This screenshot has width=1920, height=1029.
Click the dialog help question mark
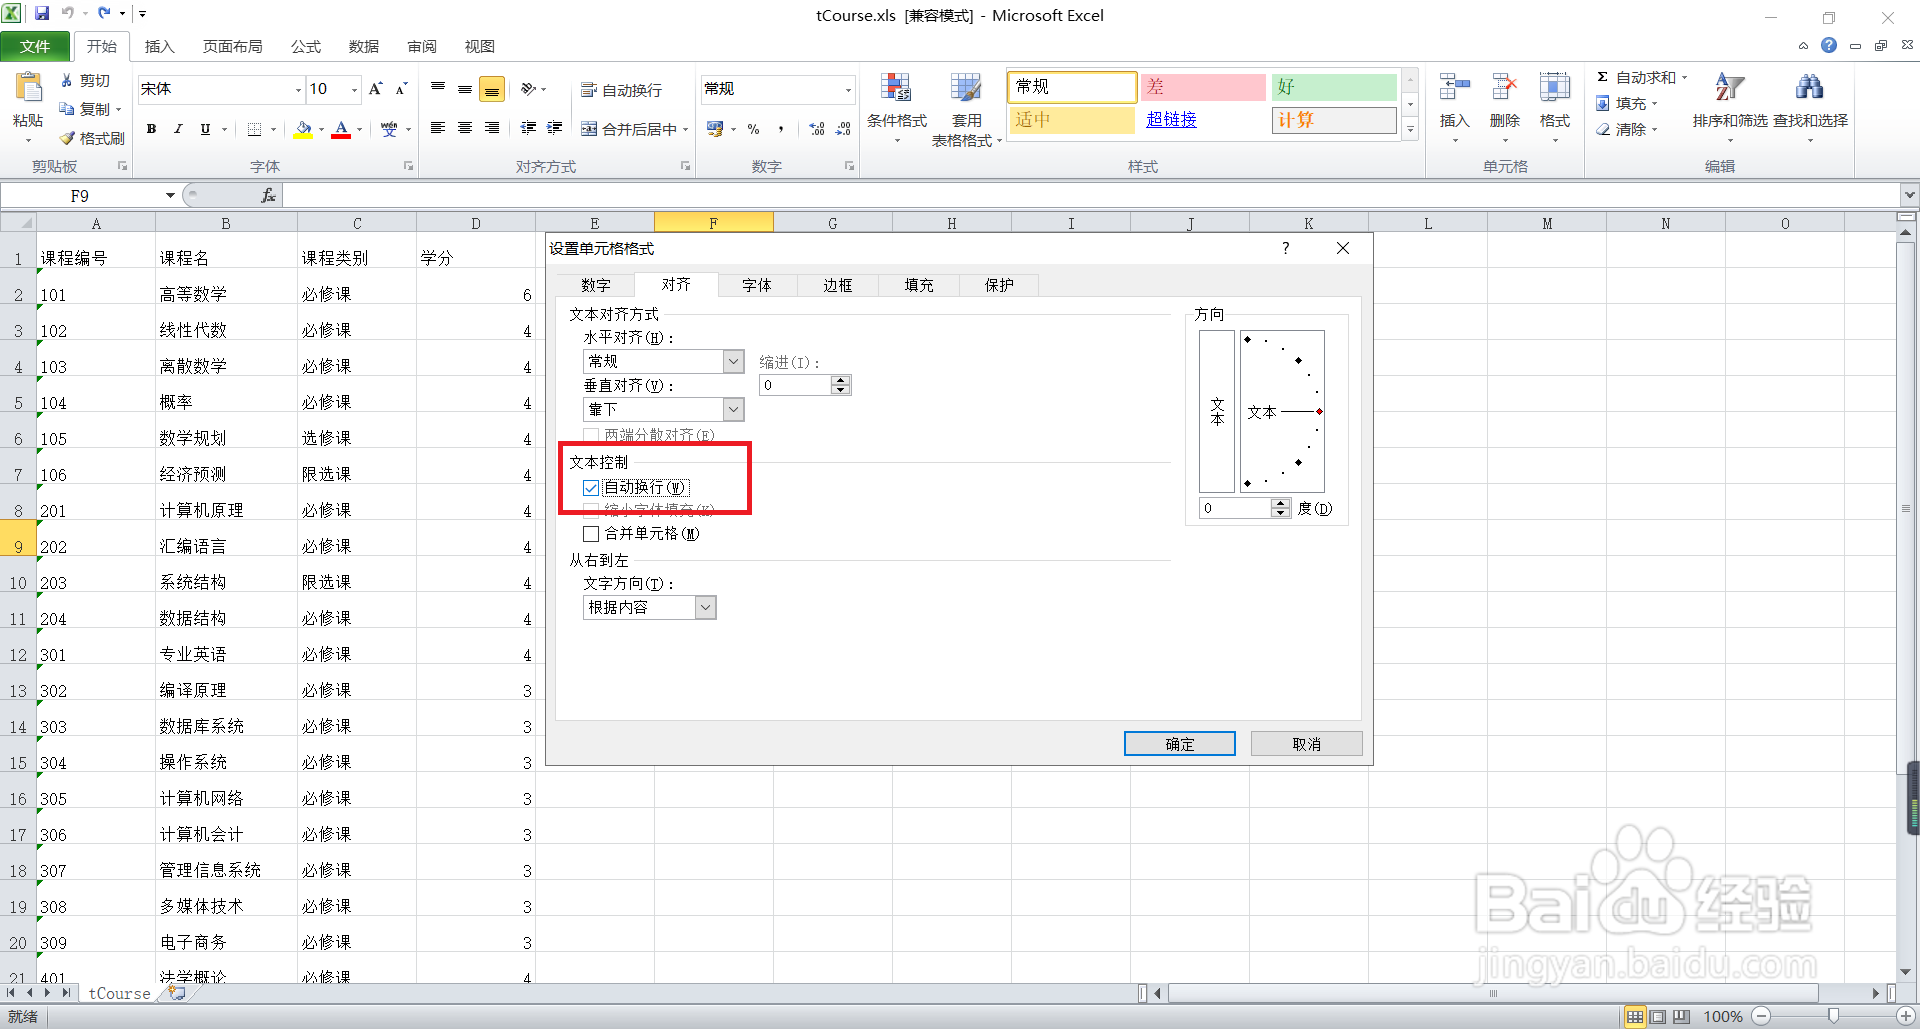click(x=1286, y=248)
